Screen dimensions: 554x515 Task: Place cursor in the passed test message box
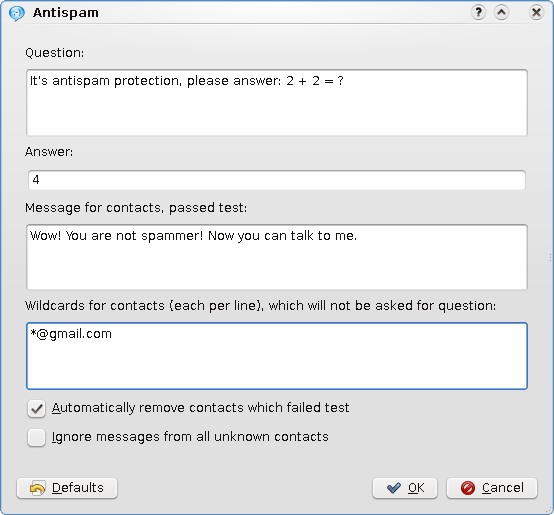click(277, 257)
